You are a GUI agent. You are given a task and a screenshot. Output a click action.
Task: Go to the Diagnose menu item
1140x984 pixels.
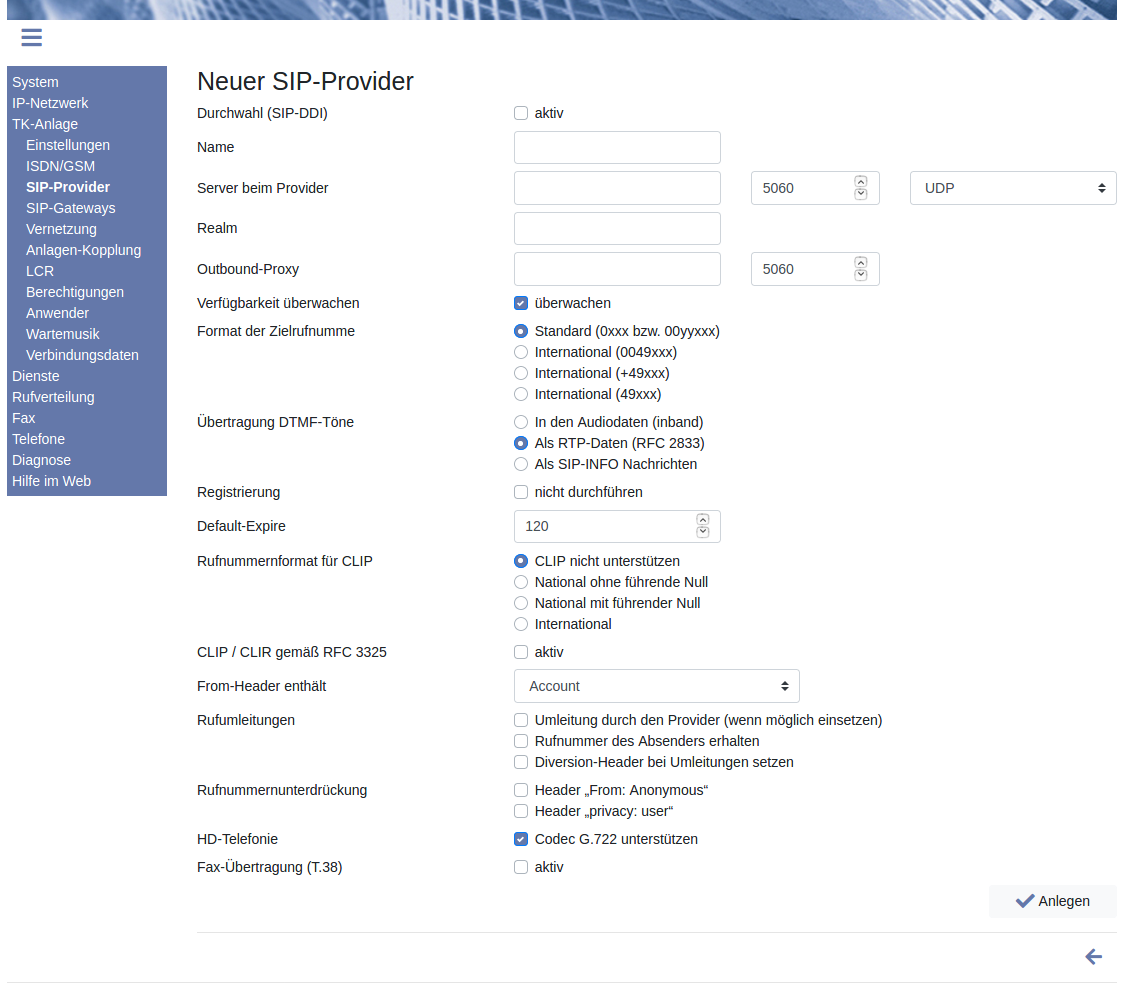pos(41,460)
